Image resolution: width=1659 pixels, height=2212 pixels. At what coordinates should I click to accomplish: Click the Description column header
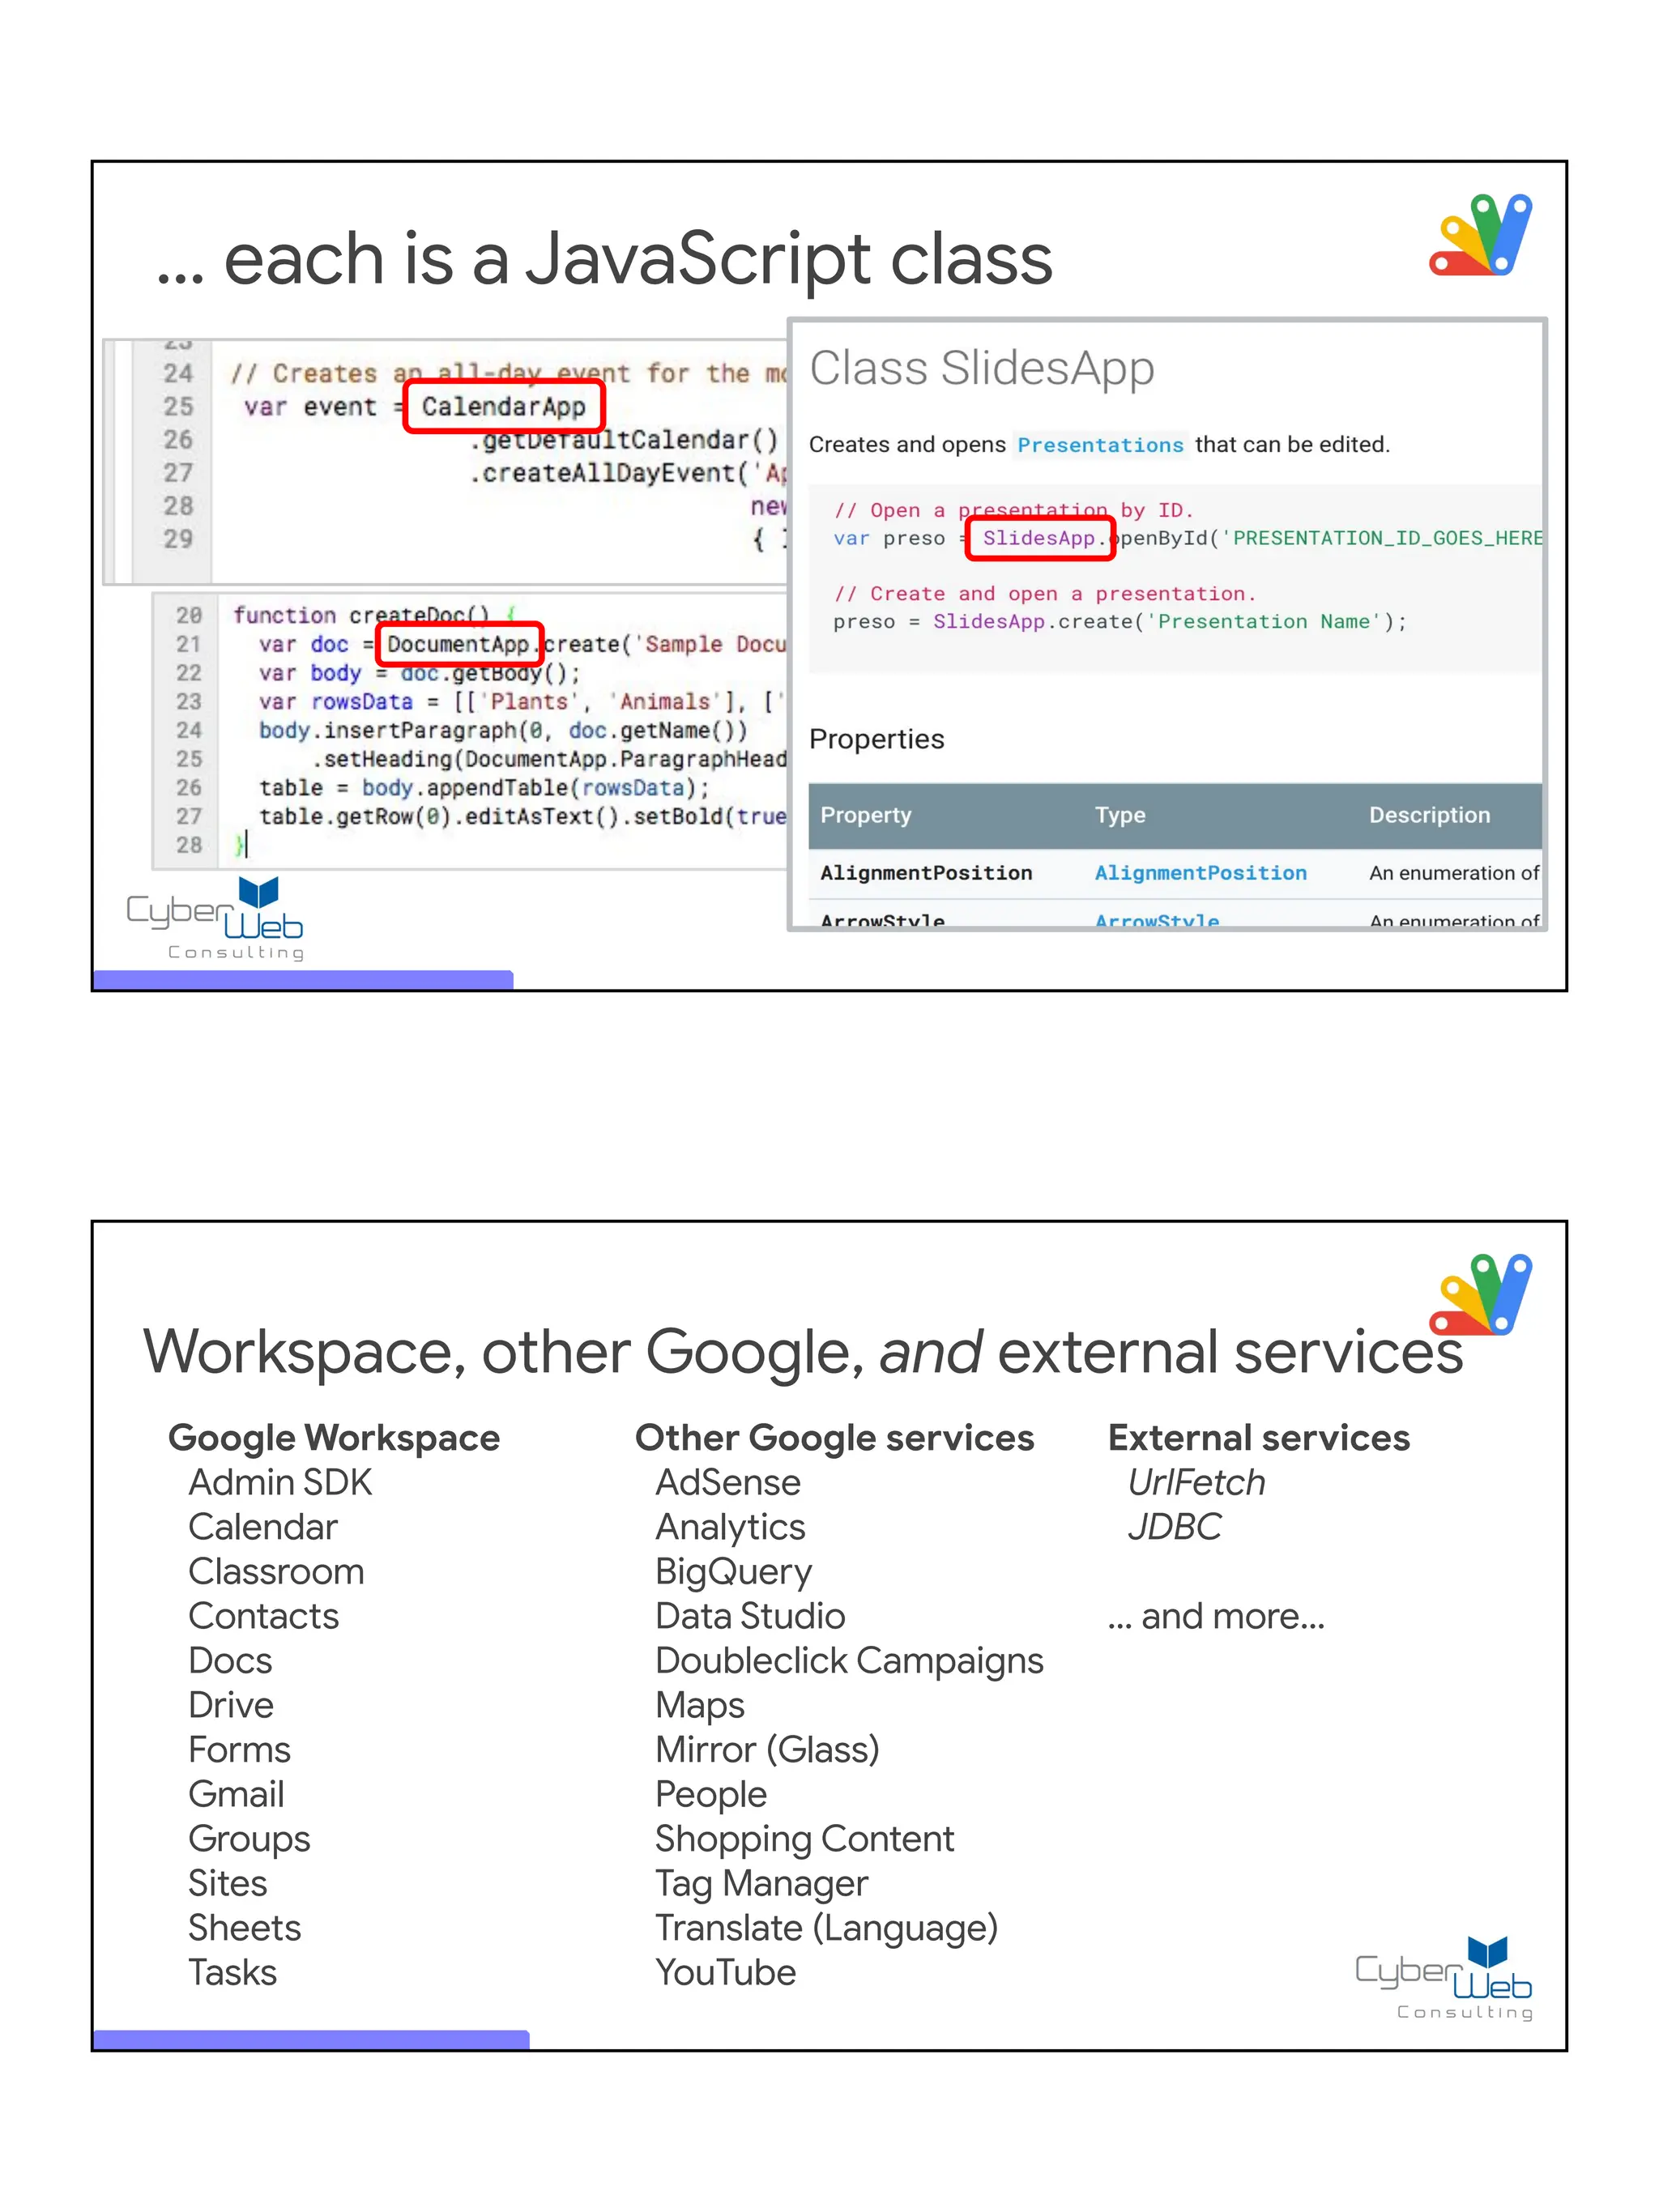1429,815
